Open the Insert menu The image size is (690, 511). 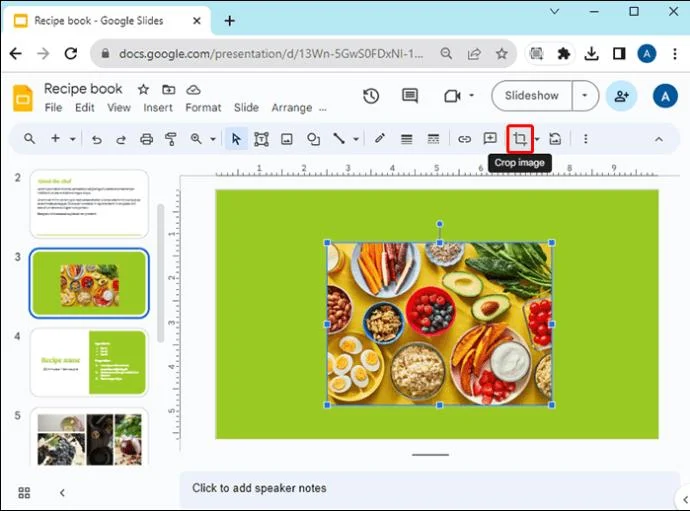click(158, 108)
